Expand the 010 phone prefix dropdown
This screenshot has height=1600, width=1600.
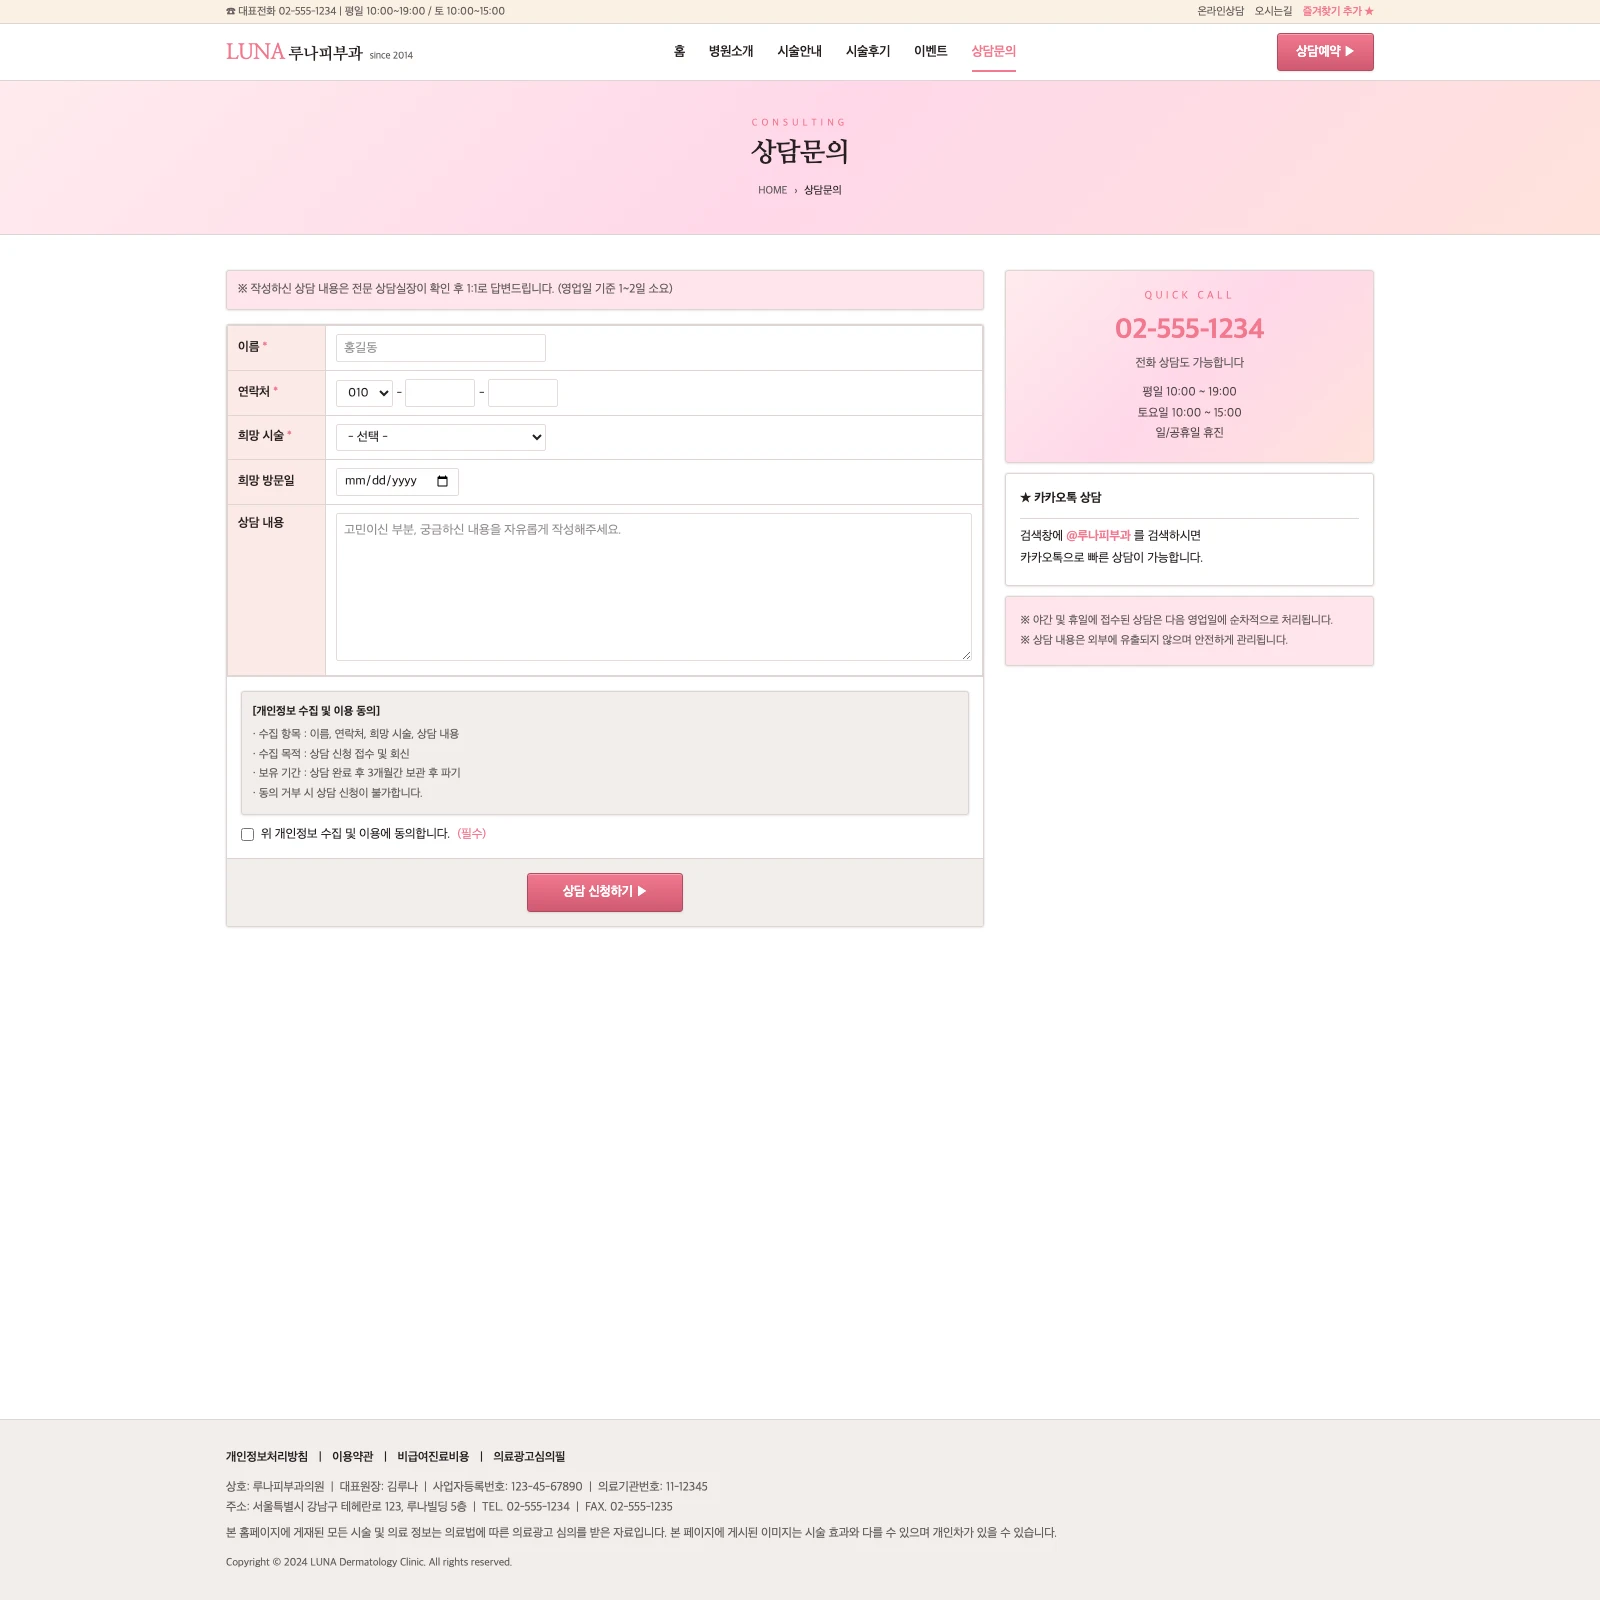pos(364,393)
